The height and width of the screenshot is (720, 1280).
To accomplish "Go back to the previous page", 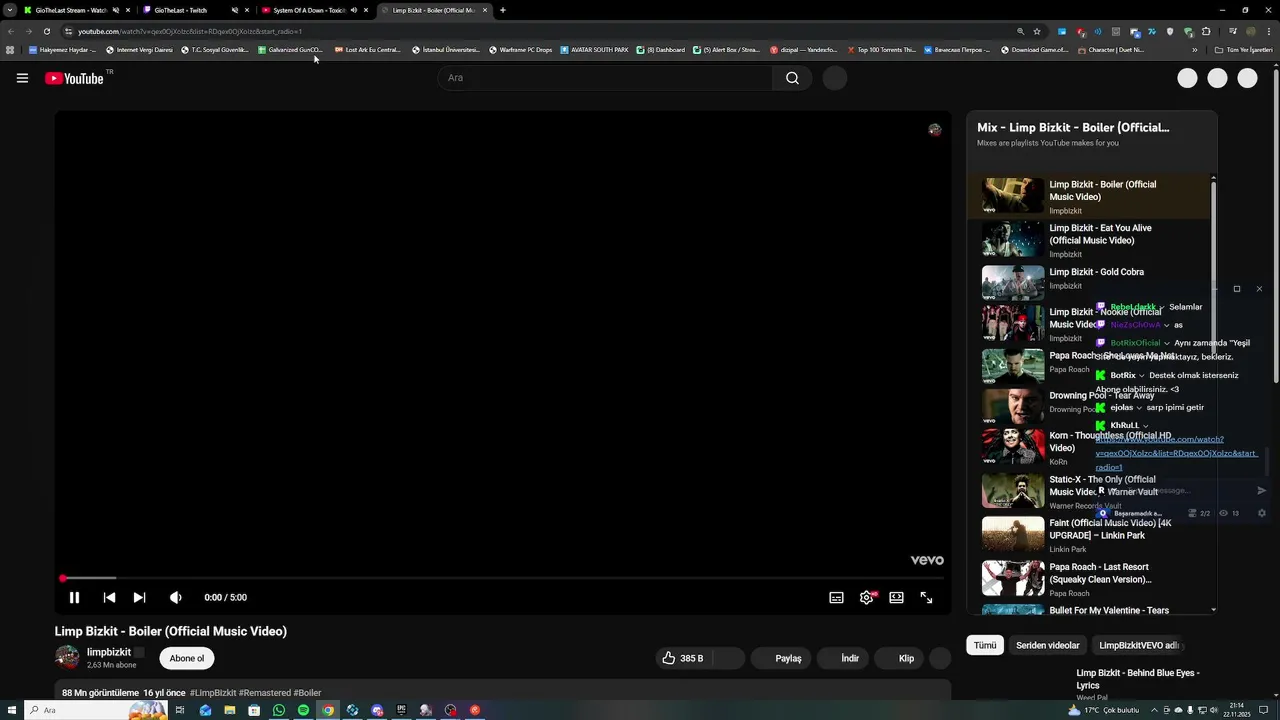I will pyautogui.click(x=11, y=31).
